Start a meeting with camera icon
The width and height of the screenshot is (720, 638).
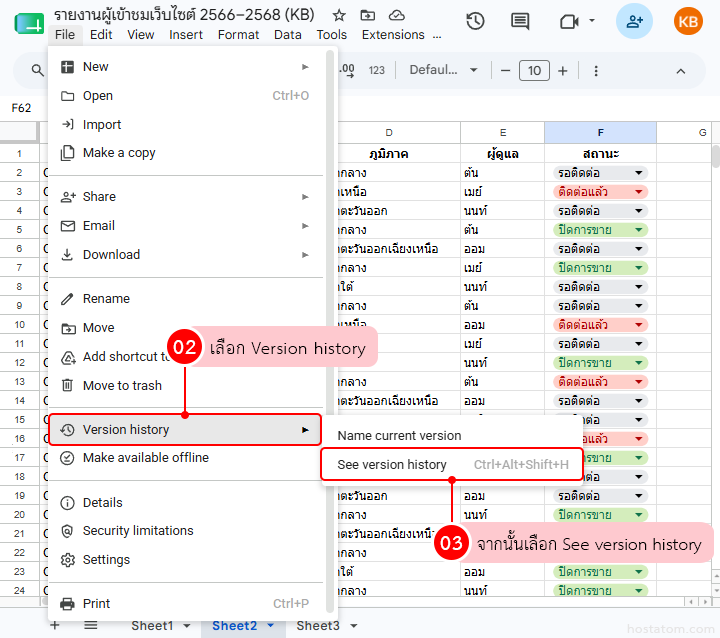click(569, 21)
